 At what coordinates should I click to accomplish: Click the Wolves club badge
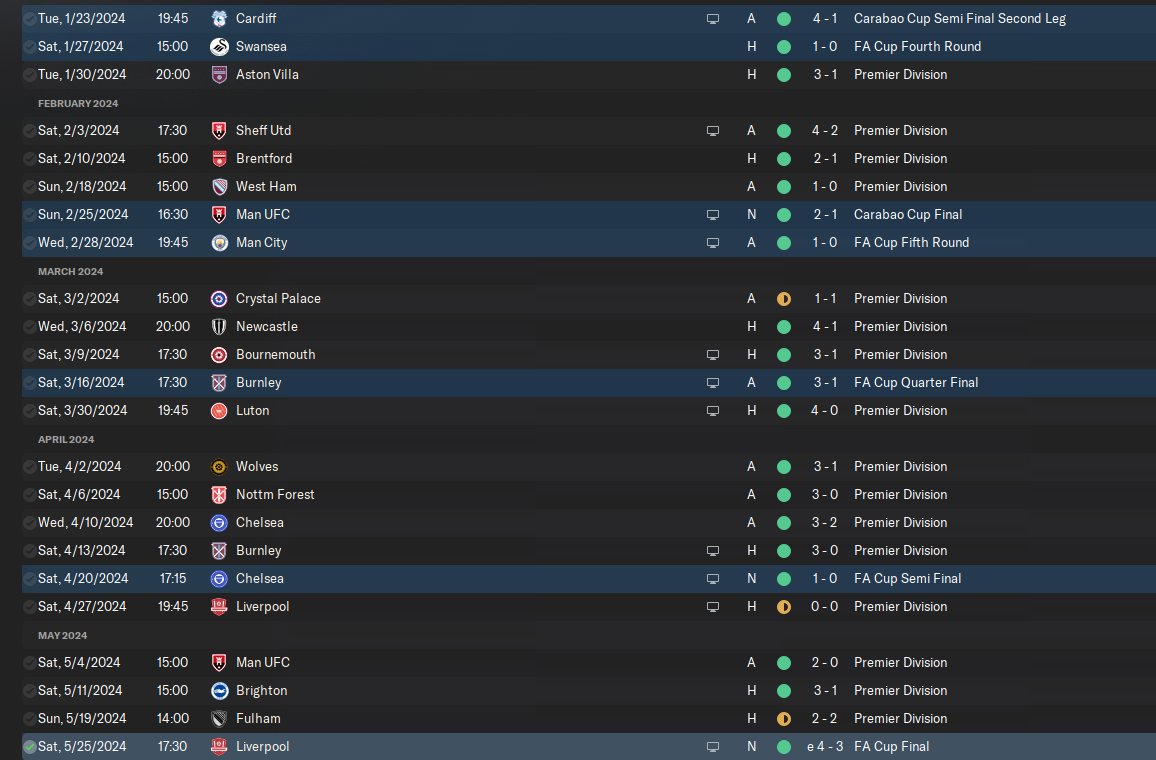click(219, 467)
